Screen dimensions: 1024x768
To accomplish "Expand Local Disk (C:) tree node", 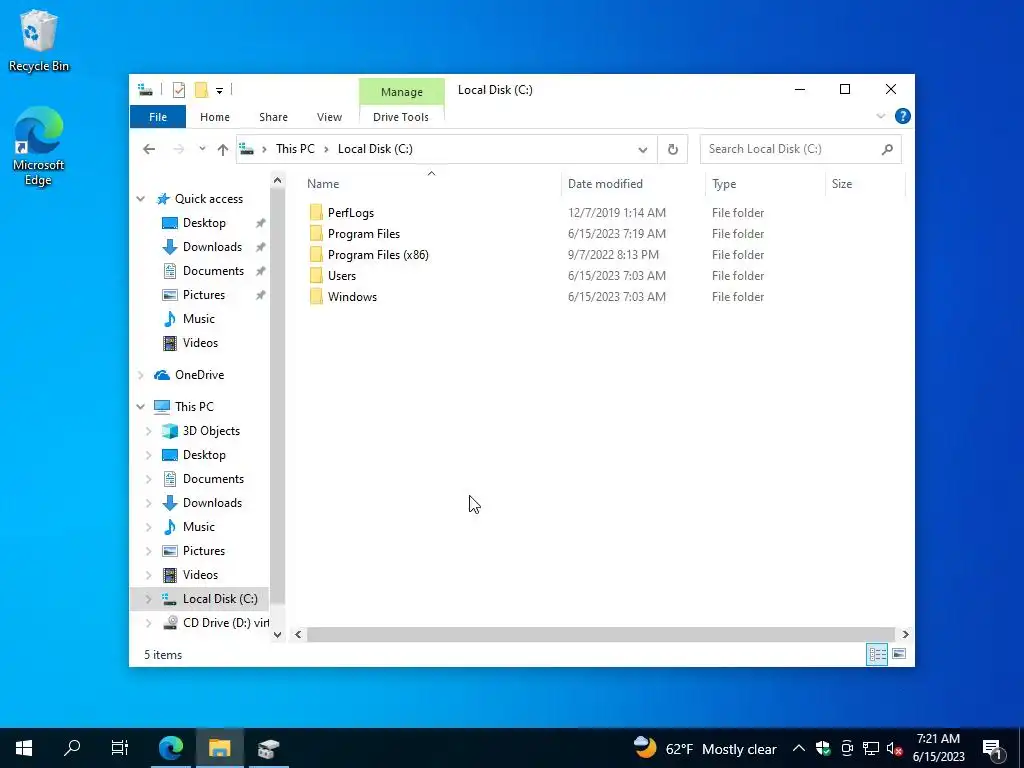I will (148, 599).
